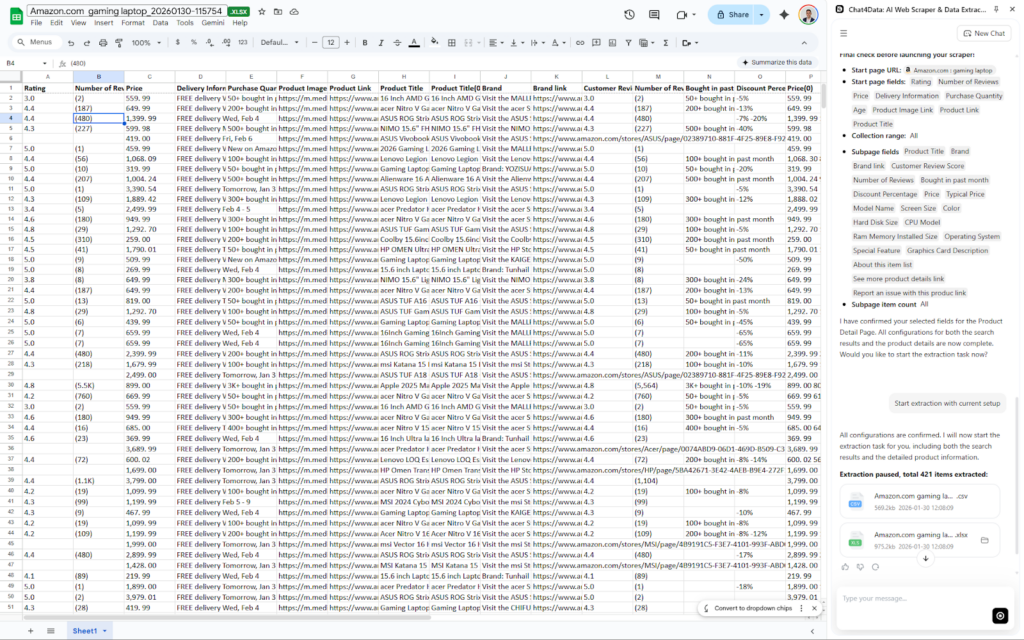This screenshot has height=640, width=1024.
Task: Open the zoom 100% dropdown
Action: coord(146,42)
